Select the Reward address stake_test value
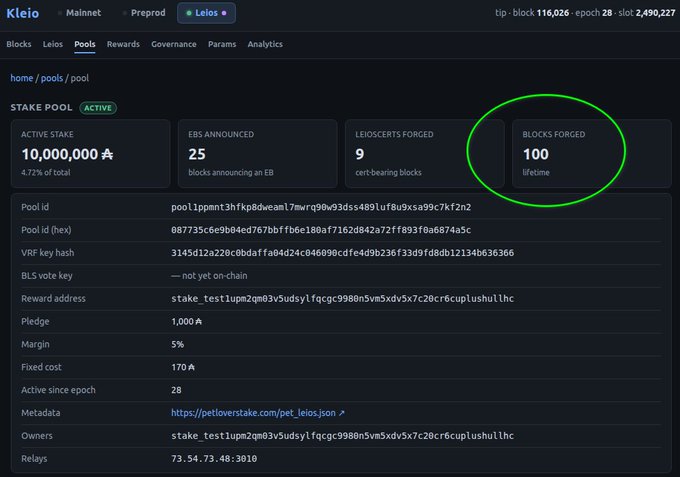The image size is (680, 477). 343,299
